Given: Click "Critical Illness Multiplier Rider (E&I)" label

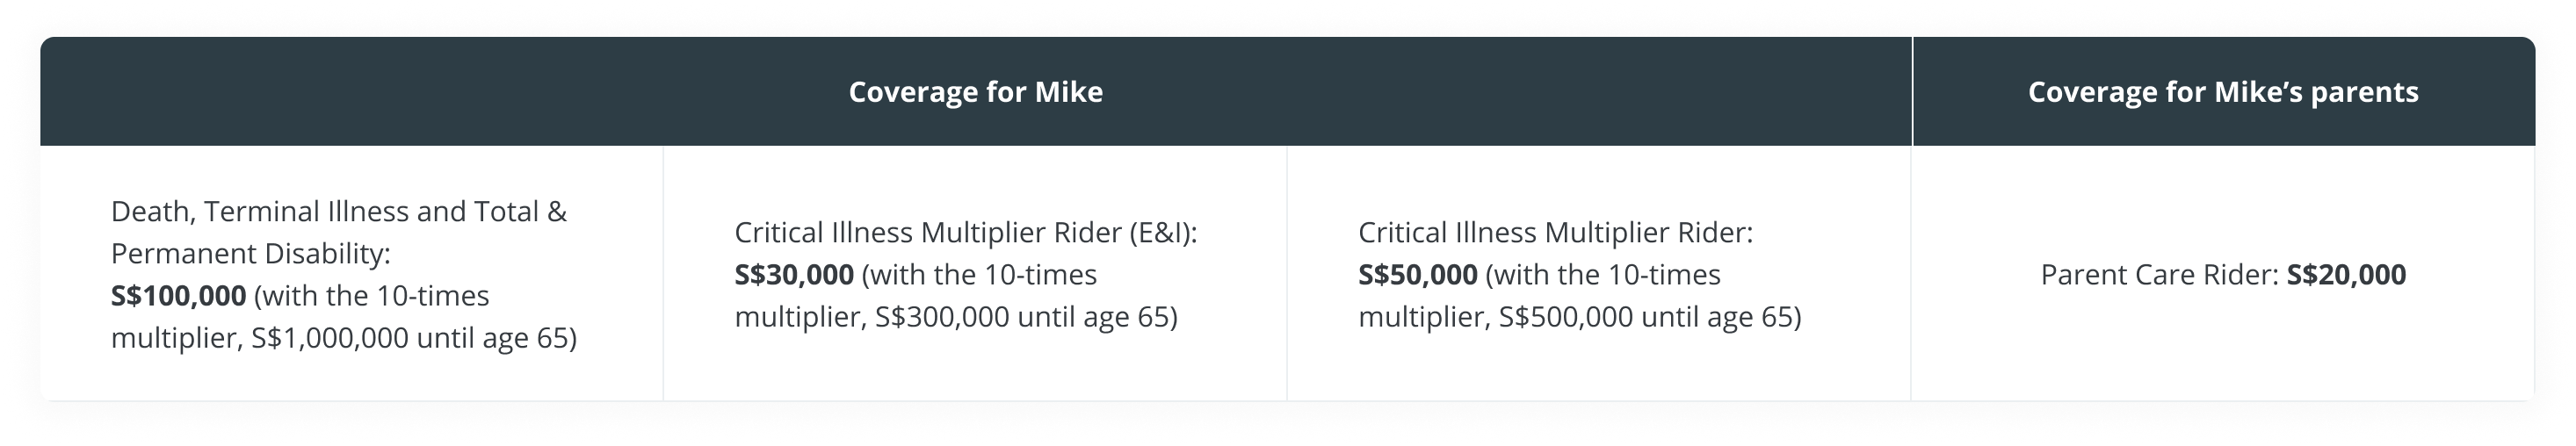Looking at the screenshot, I should click(x=965, y=233).
